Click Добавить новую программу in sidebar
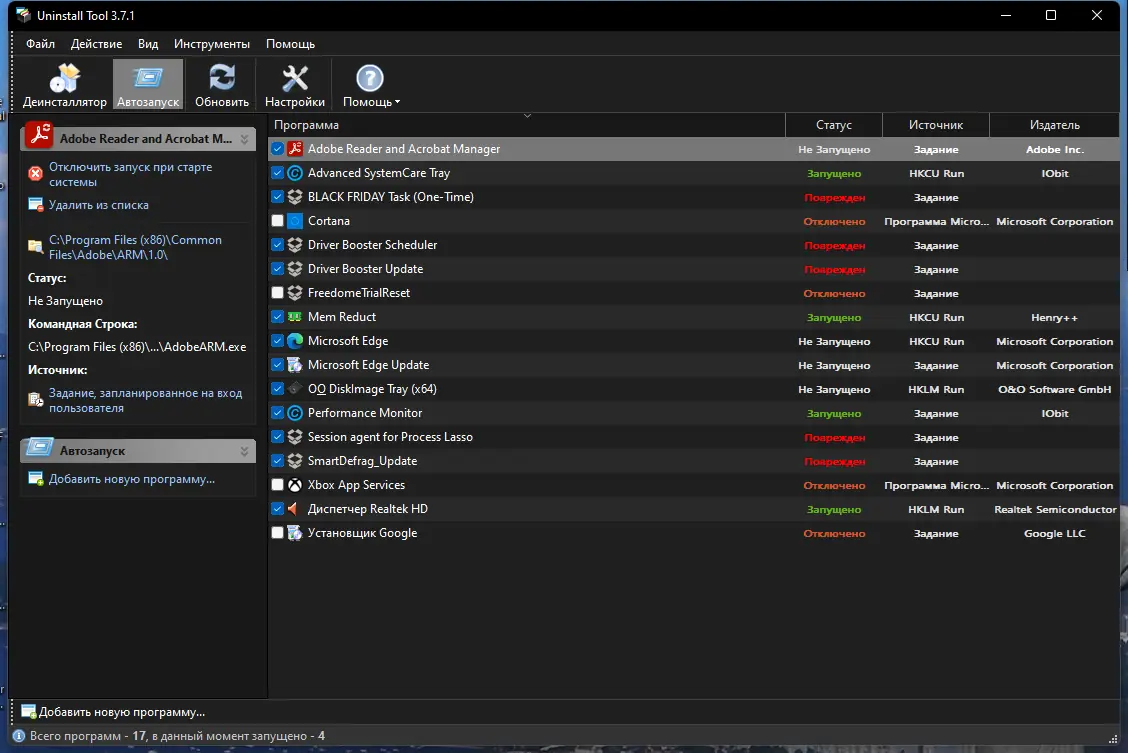Screen dimensions: 1128x753 coord(132,479)
